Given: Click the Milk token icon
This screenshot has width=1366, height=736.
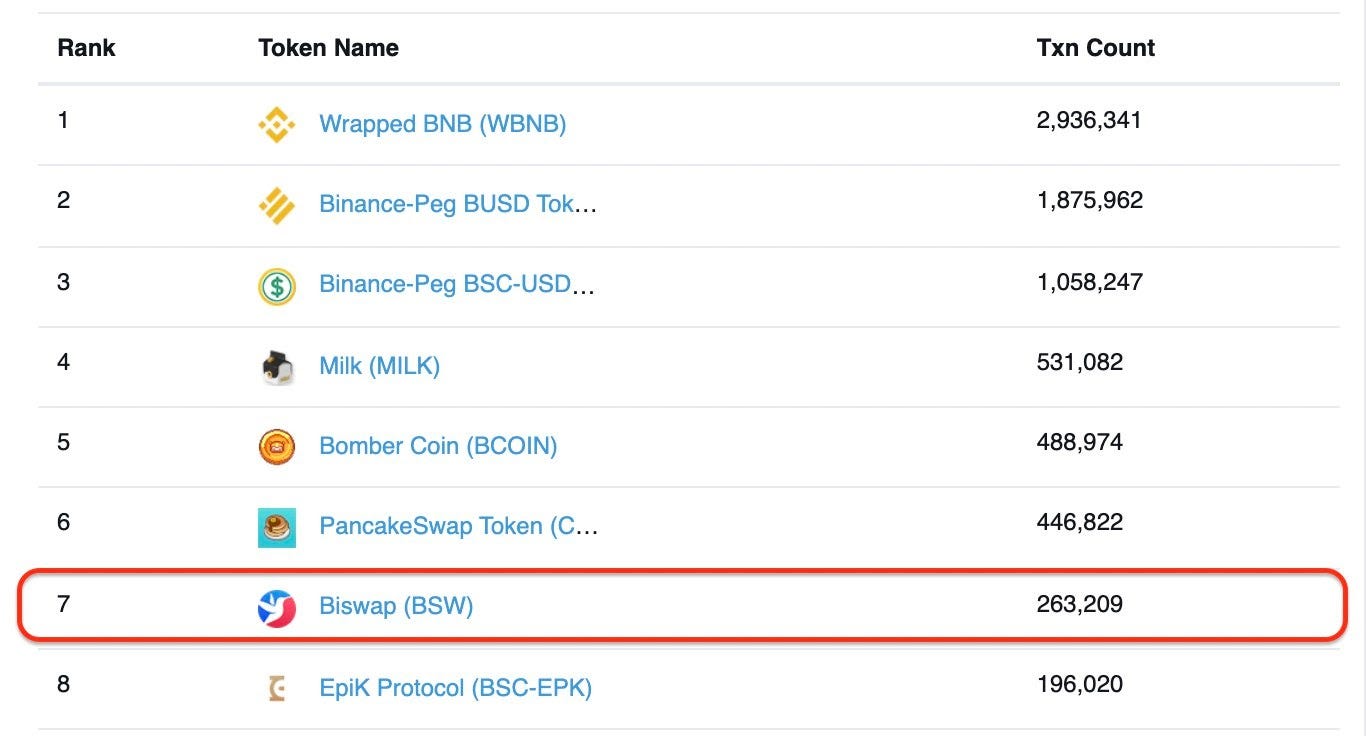Looking at the screenshot, I should [x=276, y=368].
